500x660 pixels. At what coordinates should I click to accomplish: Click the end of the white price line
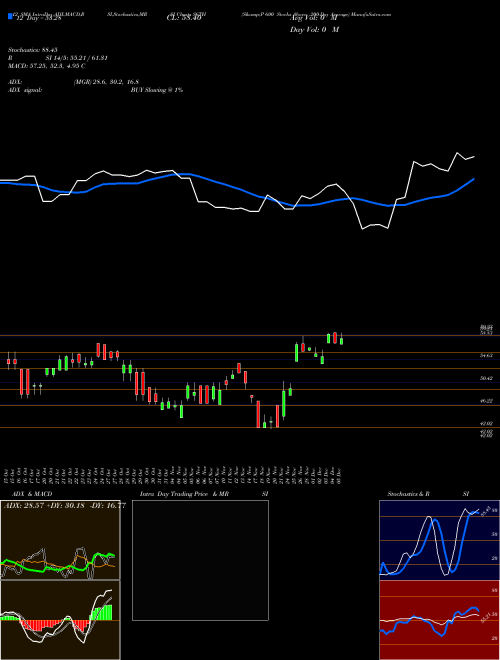click(x=474, y=157)
